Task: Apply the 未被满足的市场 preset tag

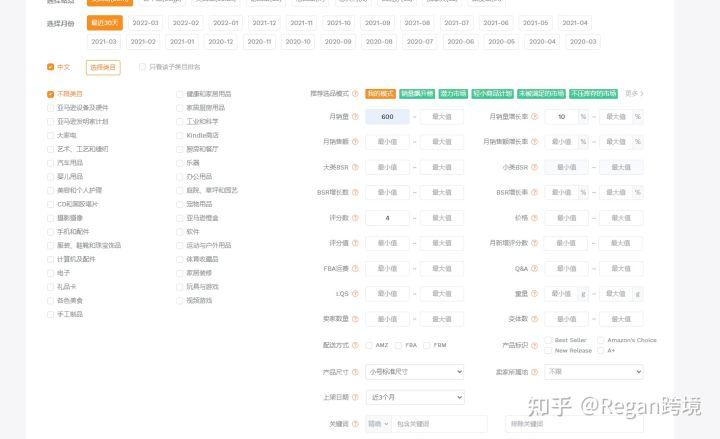Action: tap(541, 94)
